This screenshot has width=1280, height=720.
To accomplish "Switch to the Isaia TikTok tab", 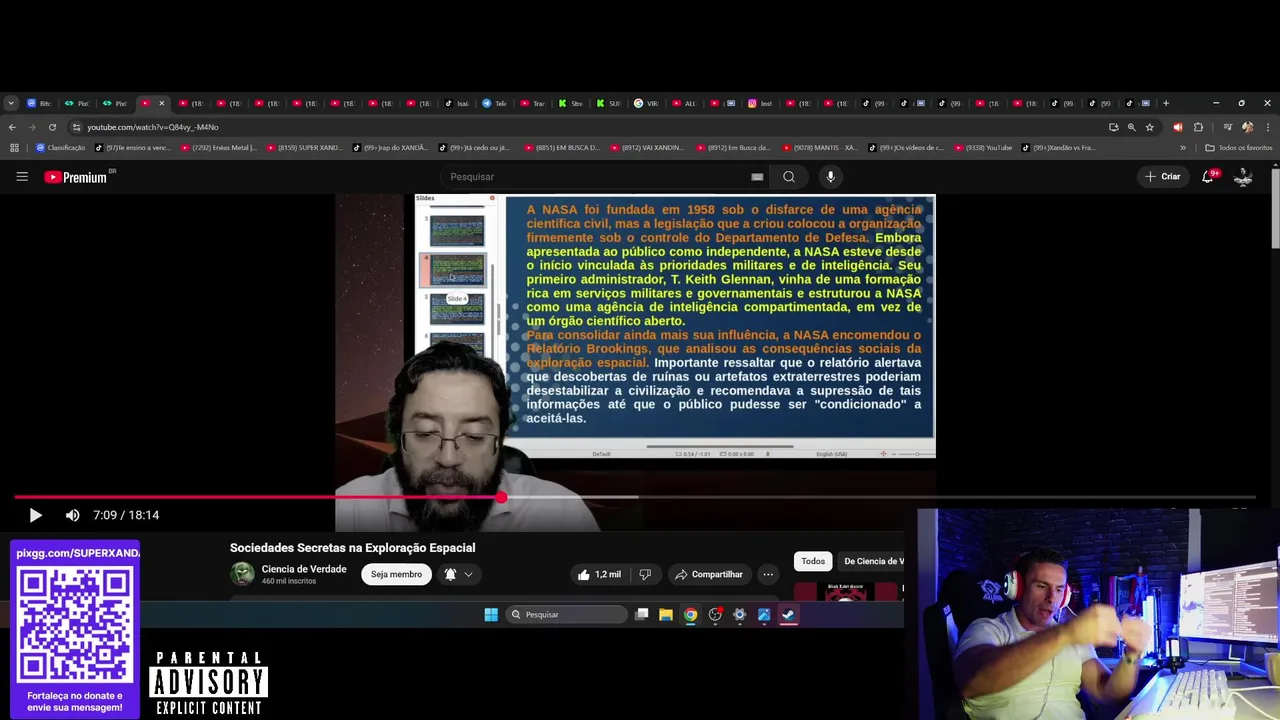I will (x=456, y=103).
